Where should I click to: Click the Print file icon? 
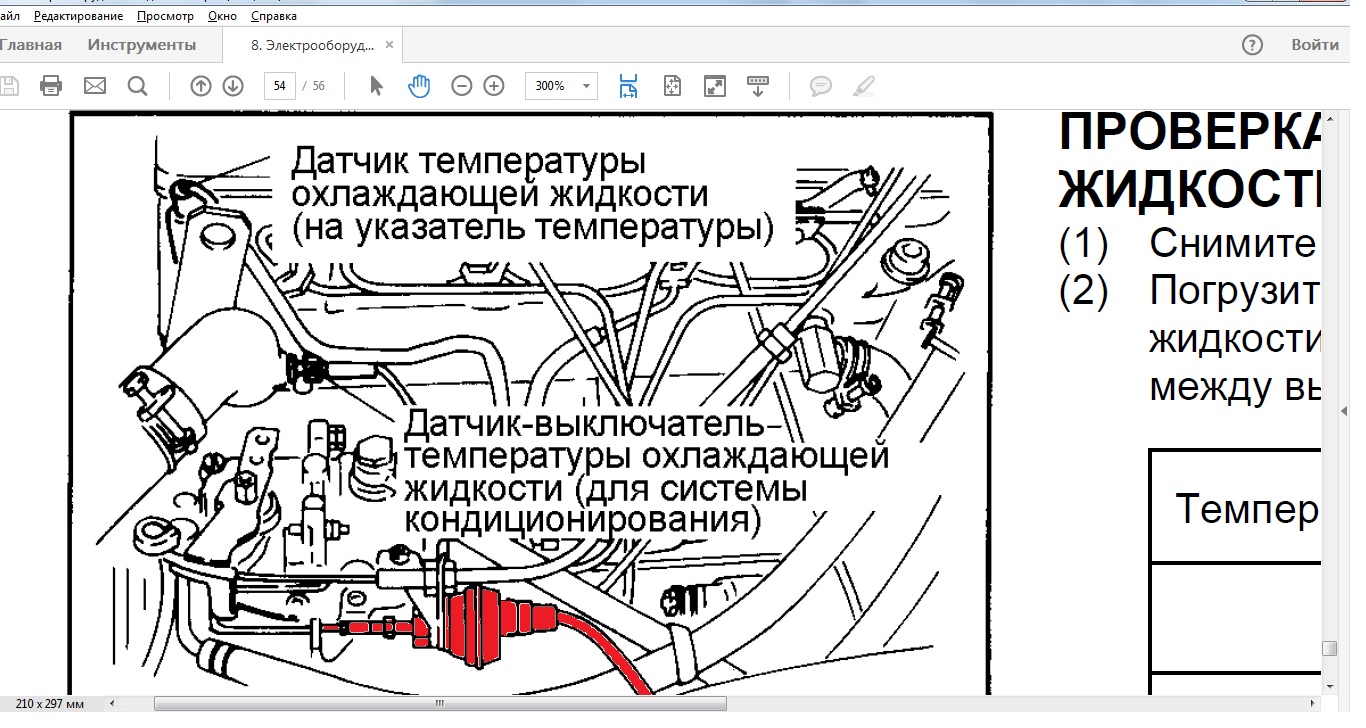pyautogui.click(x=51, y=86)
